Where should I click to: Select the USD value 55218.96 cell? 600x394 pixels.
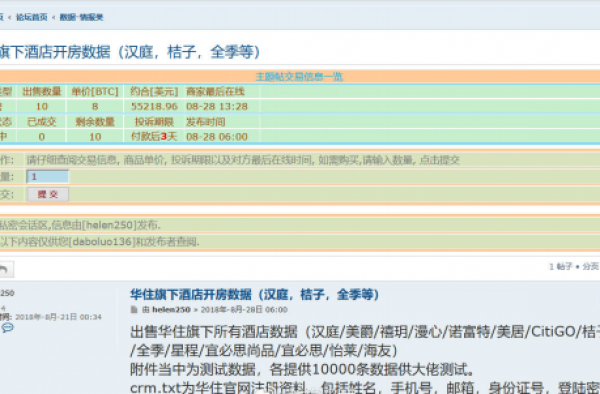pos(154,106)
